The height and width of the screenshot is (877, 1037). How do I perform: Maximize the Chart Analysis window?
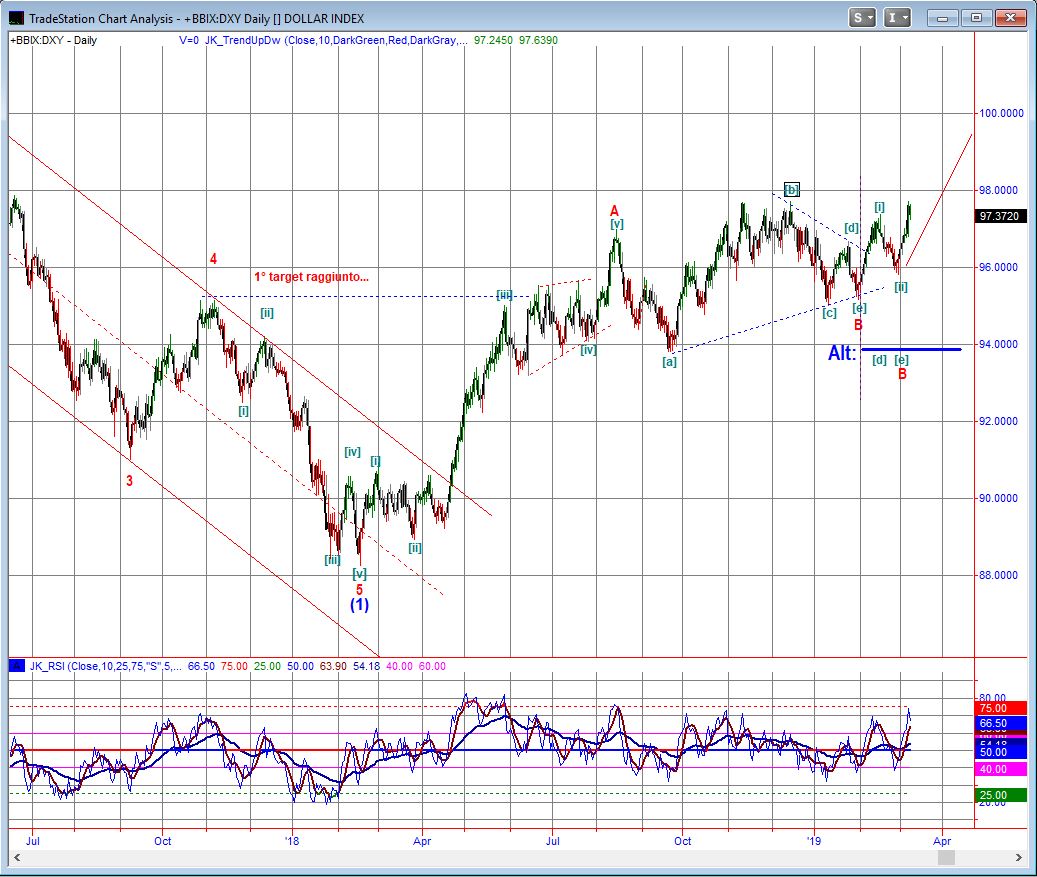[x=976, y=18]
